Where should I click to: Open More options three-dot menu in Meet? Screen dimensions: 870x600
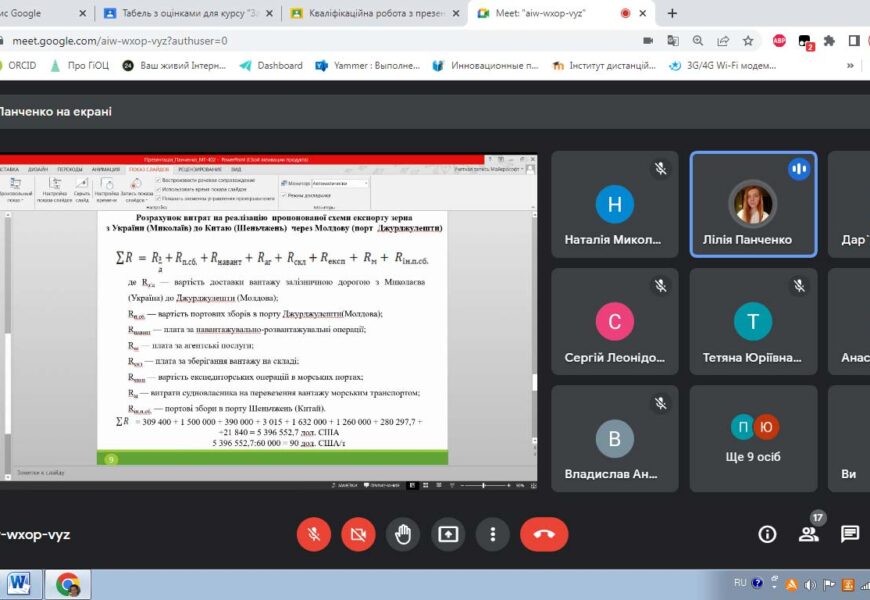493,534
